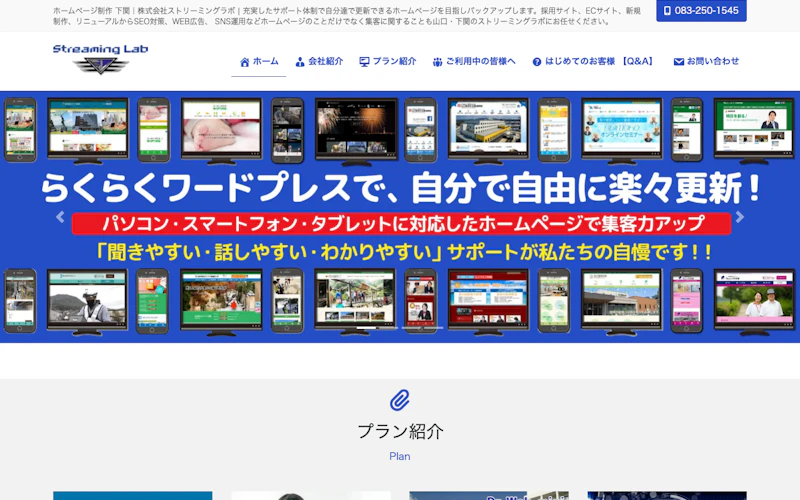The width and height of the screenshot is (800, 500).
Task: Call via the 083-250-1545 phone button
Action: (x=701, y=11)
